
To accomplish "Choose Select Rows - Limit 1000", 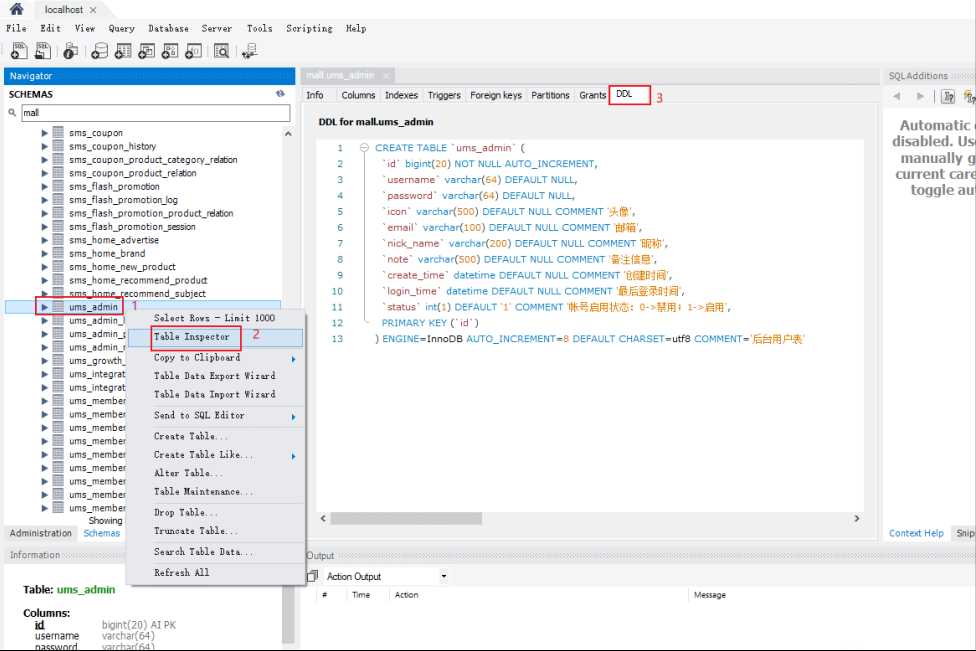I will (215, 318).
